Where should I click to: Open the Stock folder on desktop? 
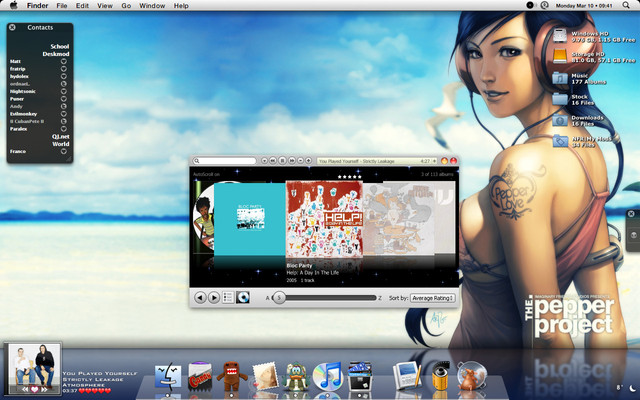(x=560, y=99)
